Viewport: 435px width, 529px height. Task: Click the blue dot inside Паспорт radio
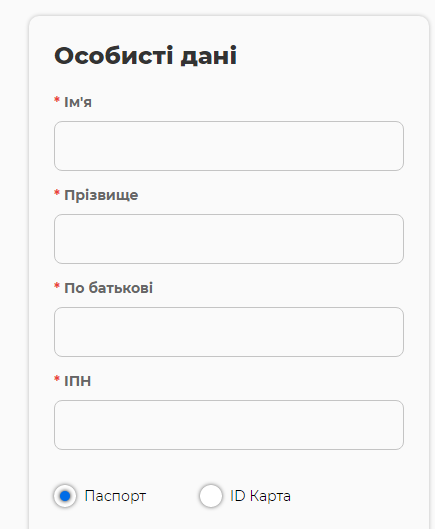pyautogui.click(x=65, y=496)
